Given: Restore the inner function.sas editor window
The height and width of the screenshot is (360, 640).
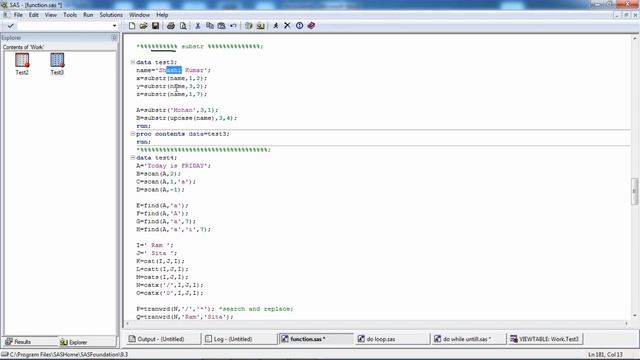Looking at the screenshot, I should click(x=626, y=15).
